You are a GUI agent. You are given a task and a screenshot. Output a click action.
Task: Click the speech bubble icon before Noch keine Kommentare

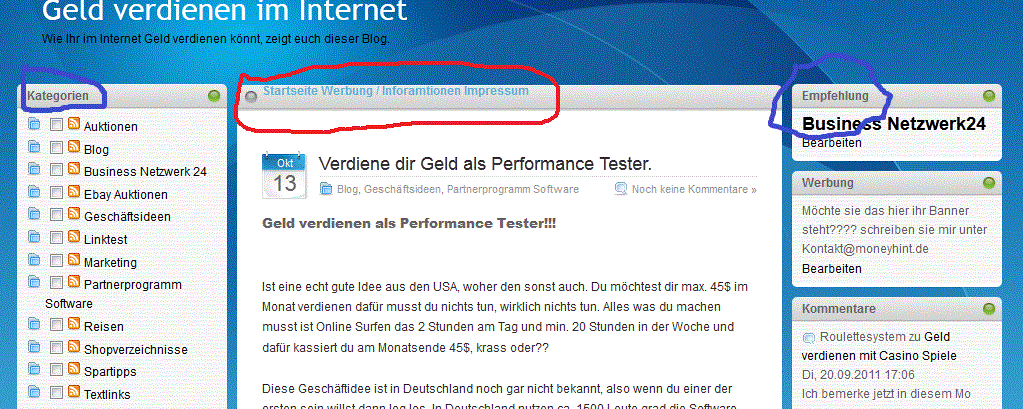621,189
